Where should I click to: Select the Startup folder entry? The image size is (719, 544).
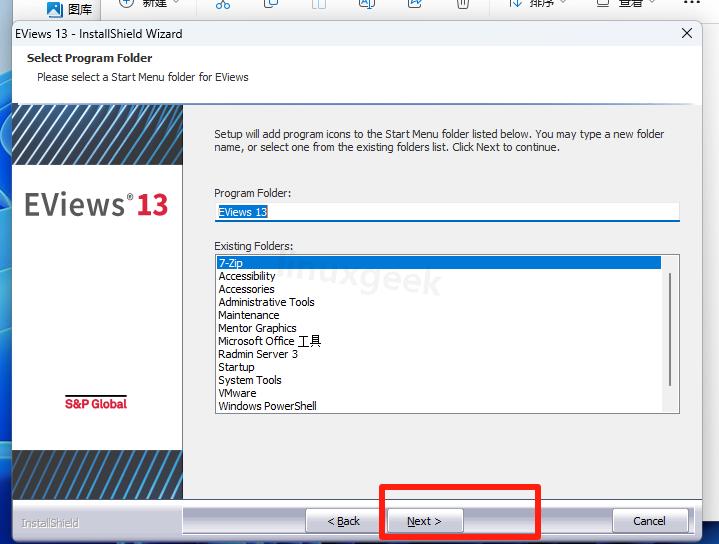[x=236, y=367]
